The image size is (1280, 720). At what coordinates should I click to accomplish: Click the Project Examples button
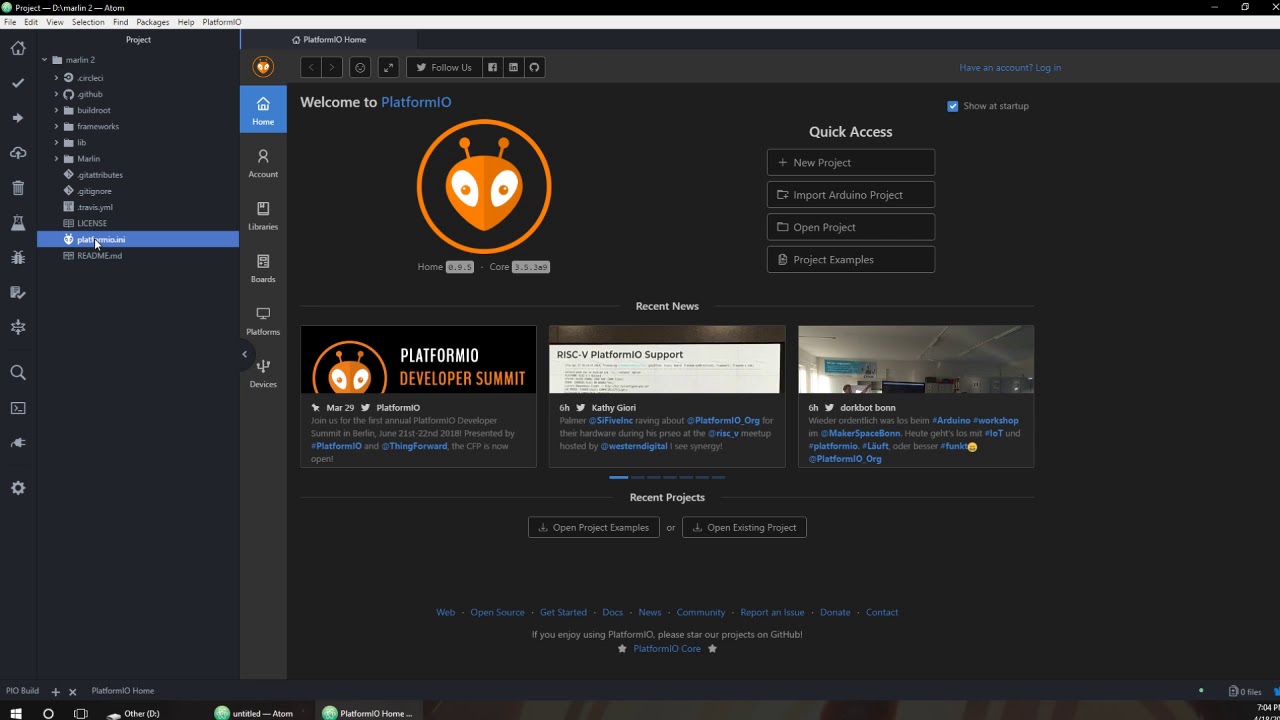(x=851, y=259)
